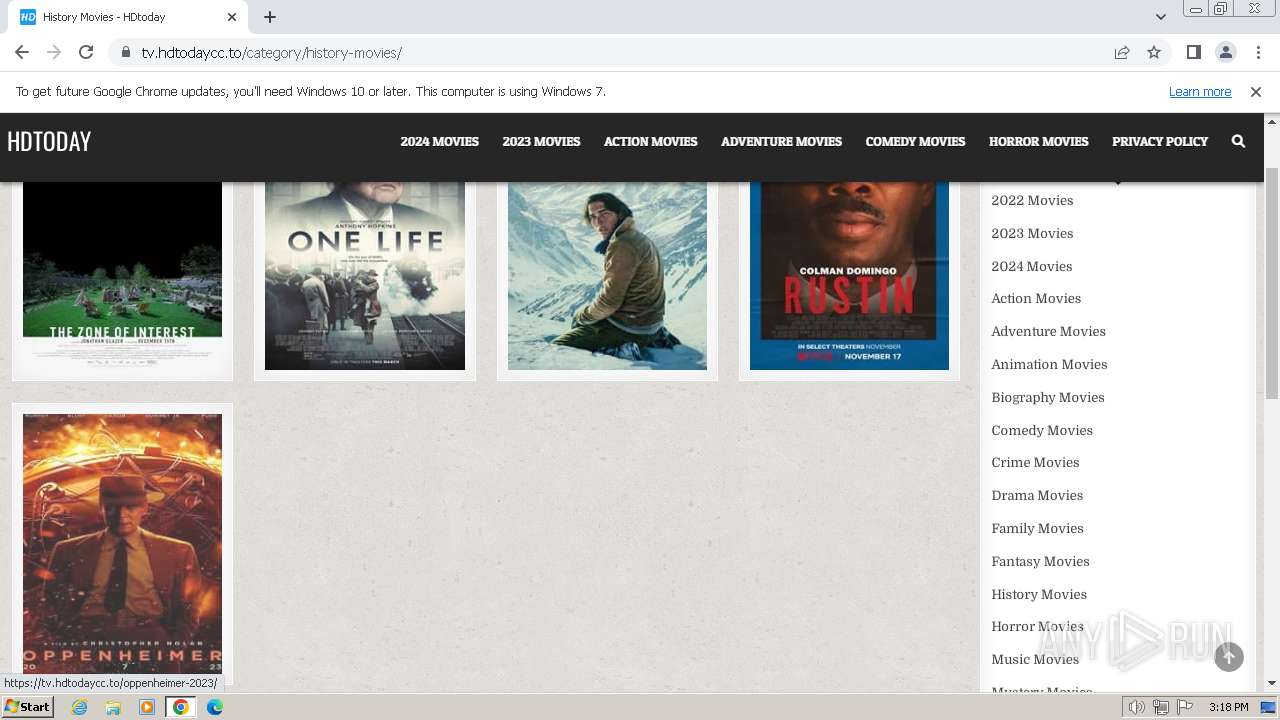
Task: Open a new tab with the plus icon
Action: [x=270, y=17]
